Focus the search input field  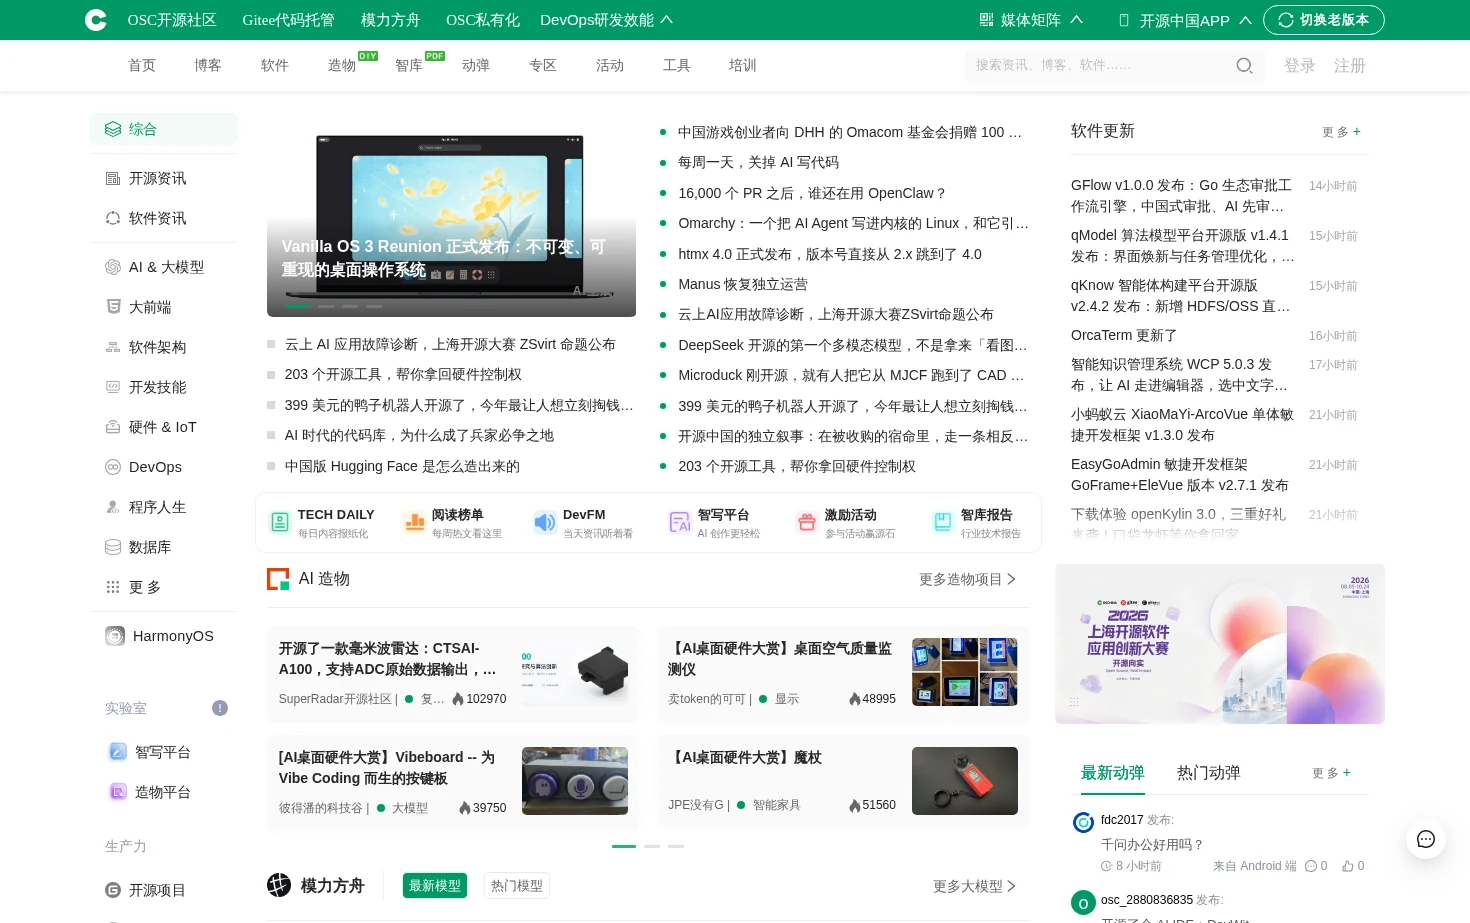click(x=1100, y=65)
